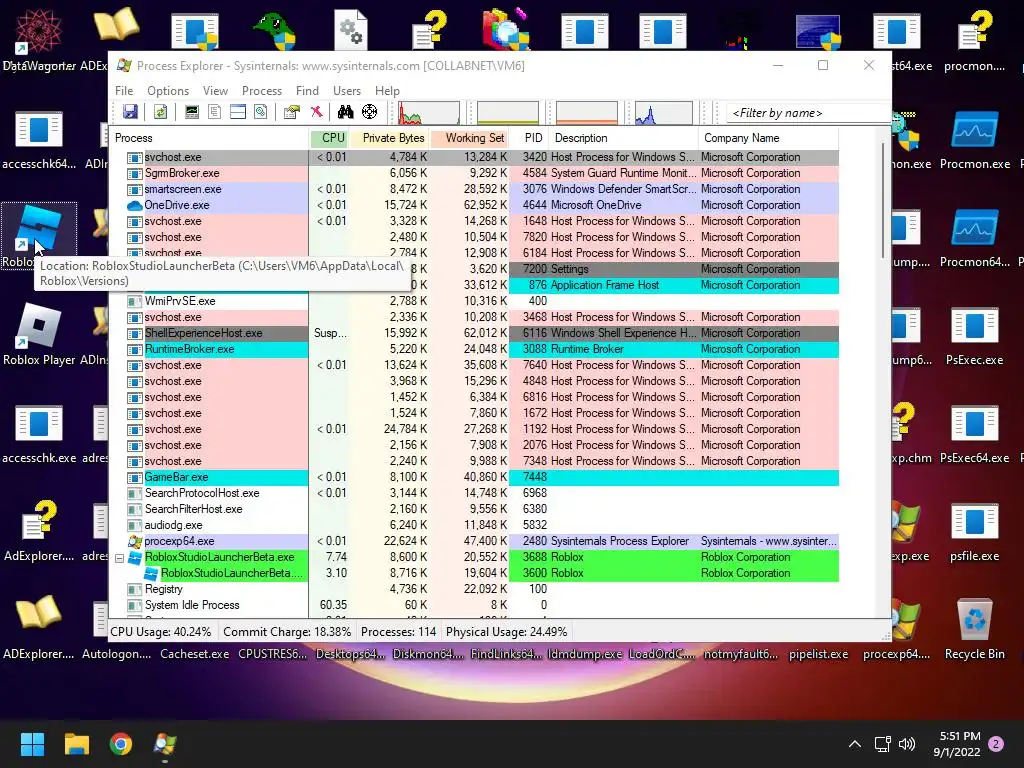
Task: Open the System Information toolbar icon
Action: pyautogui.click(x=192, y=112)
